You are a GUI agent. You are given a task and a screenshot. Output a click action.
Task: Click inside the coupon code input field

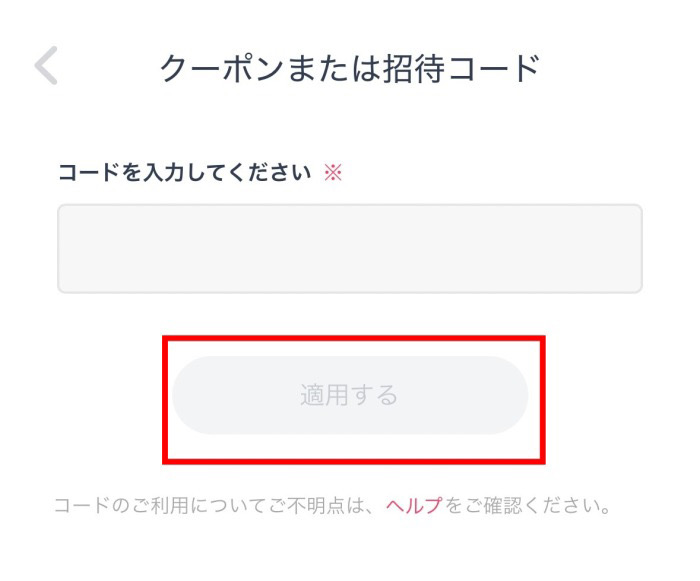tap(349, 249)
